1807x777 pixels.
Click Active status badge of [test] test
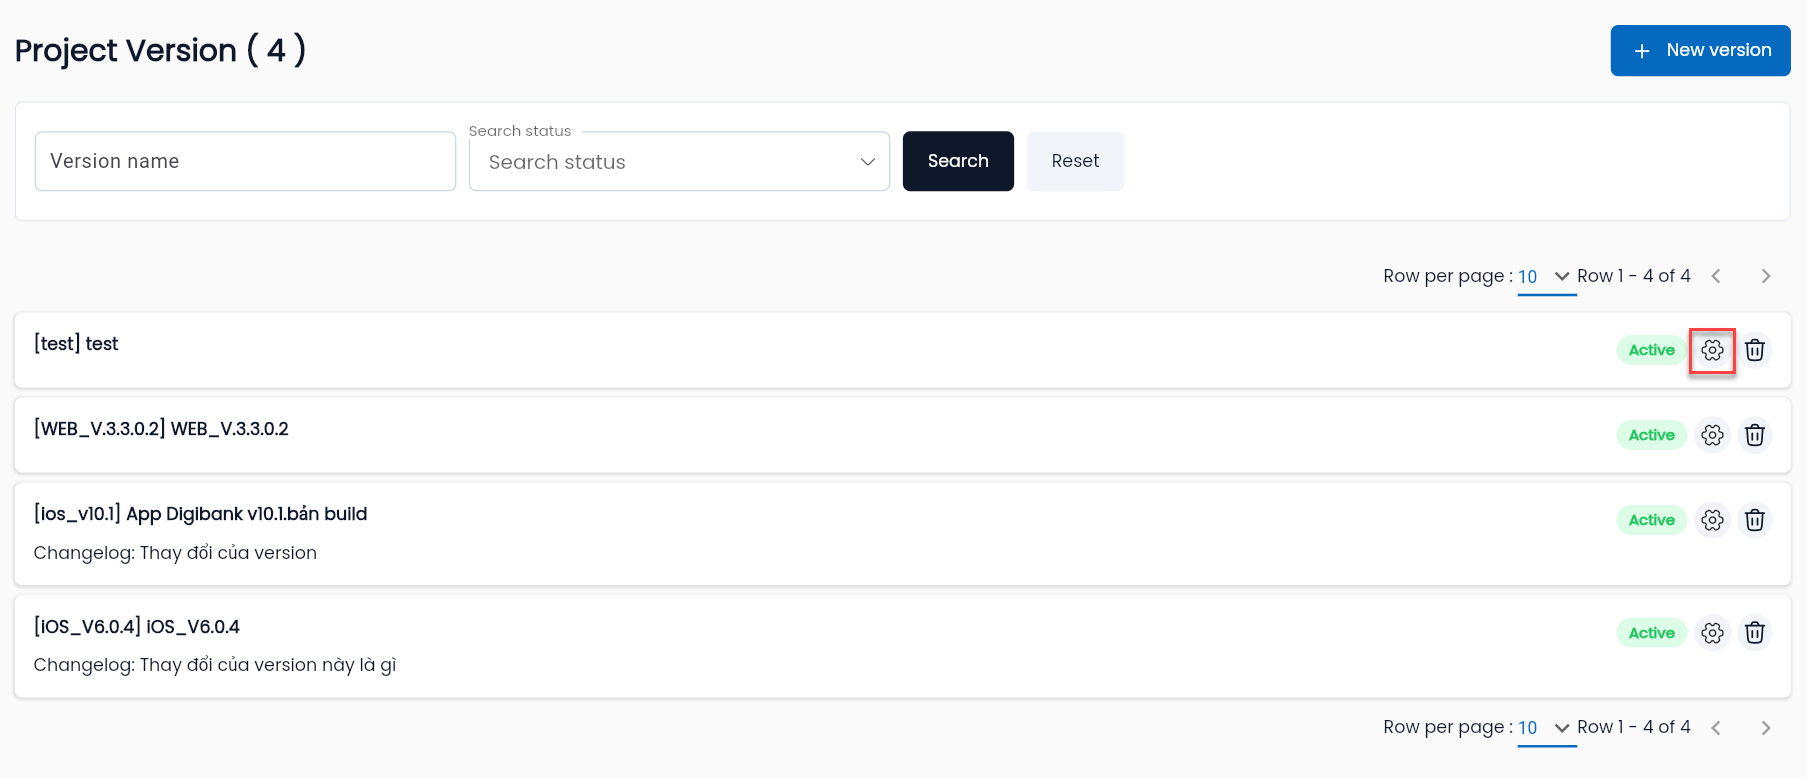pos(1651,350)
